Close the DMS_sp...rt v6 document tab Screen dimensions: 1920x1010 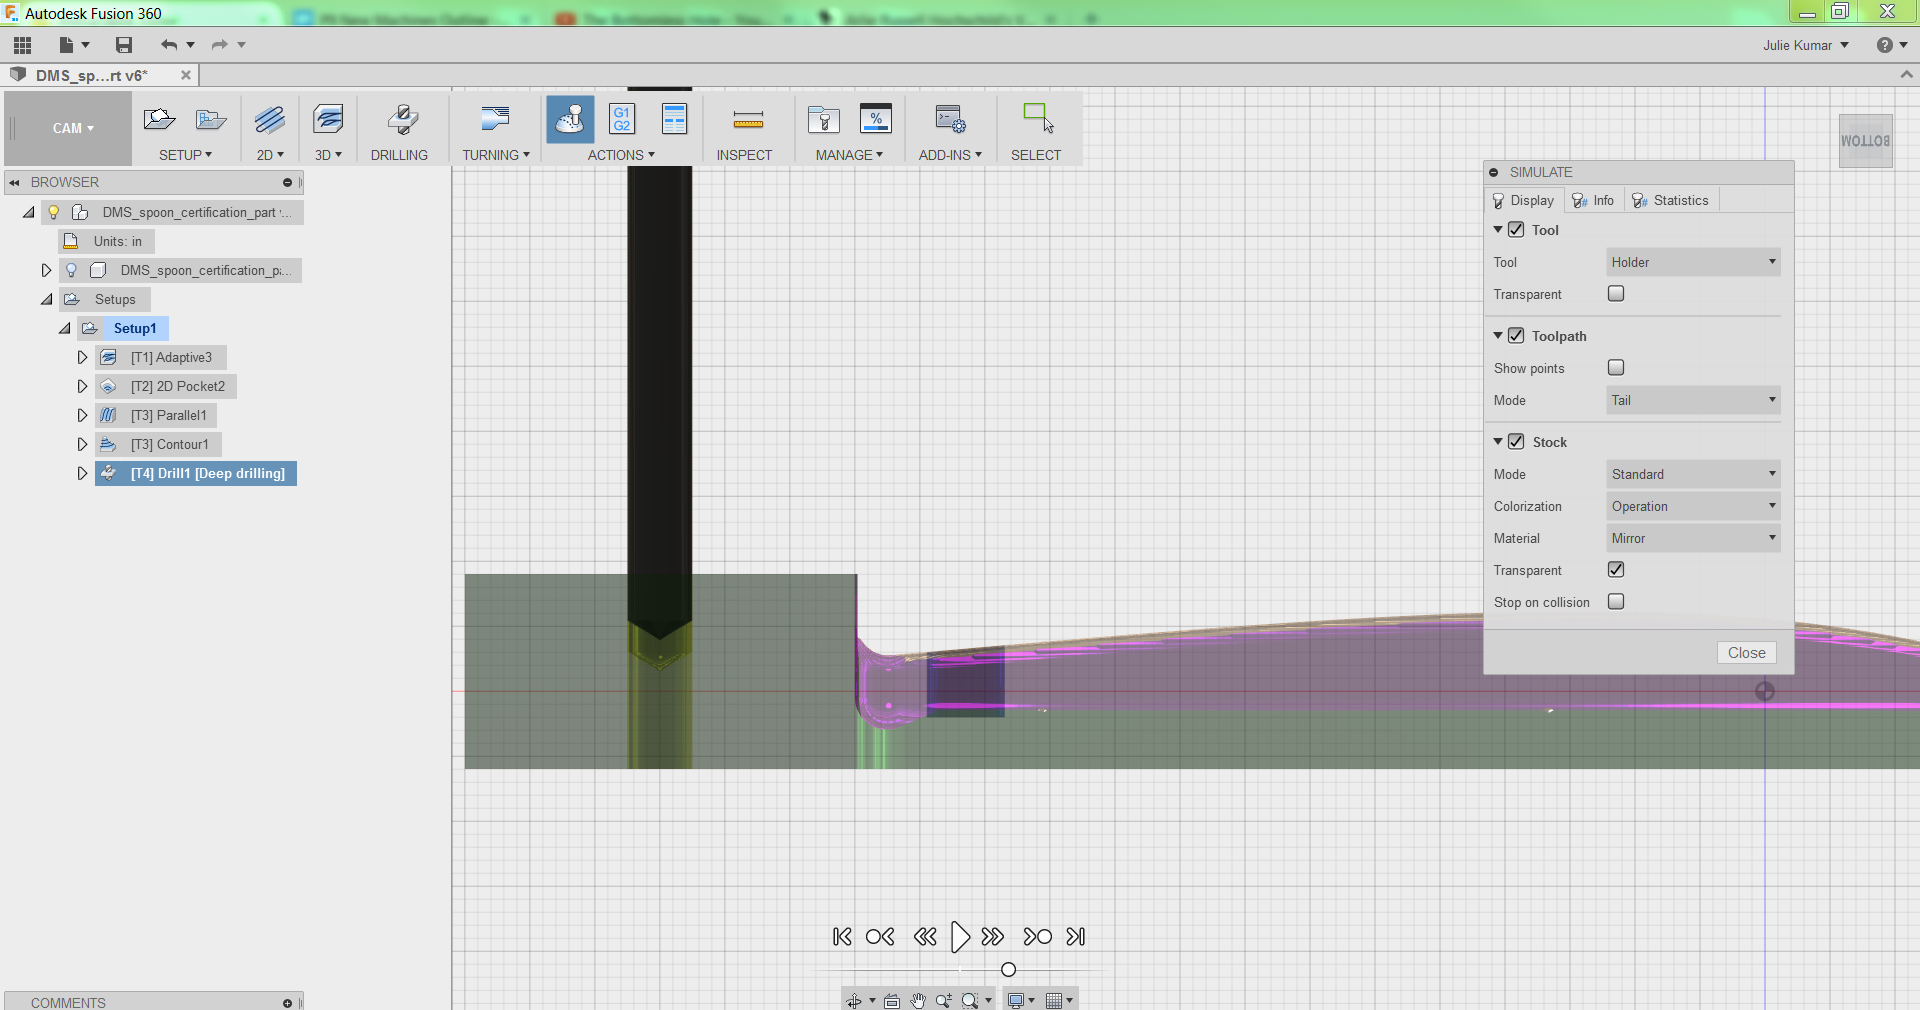[186, 75]
